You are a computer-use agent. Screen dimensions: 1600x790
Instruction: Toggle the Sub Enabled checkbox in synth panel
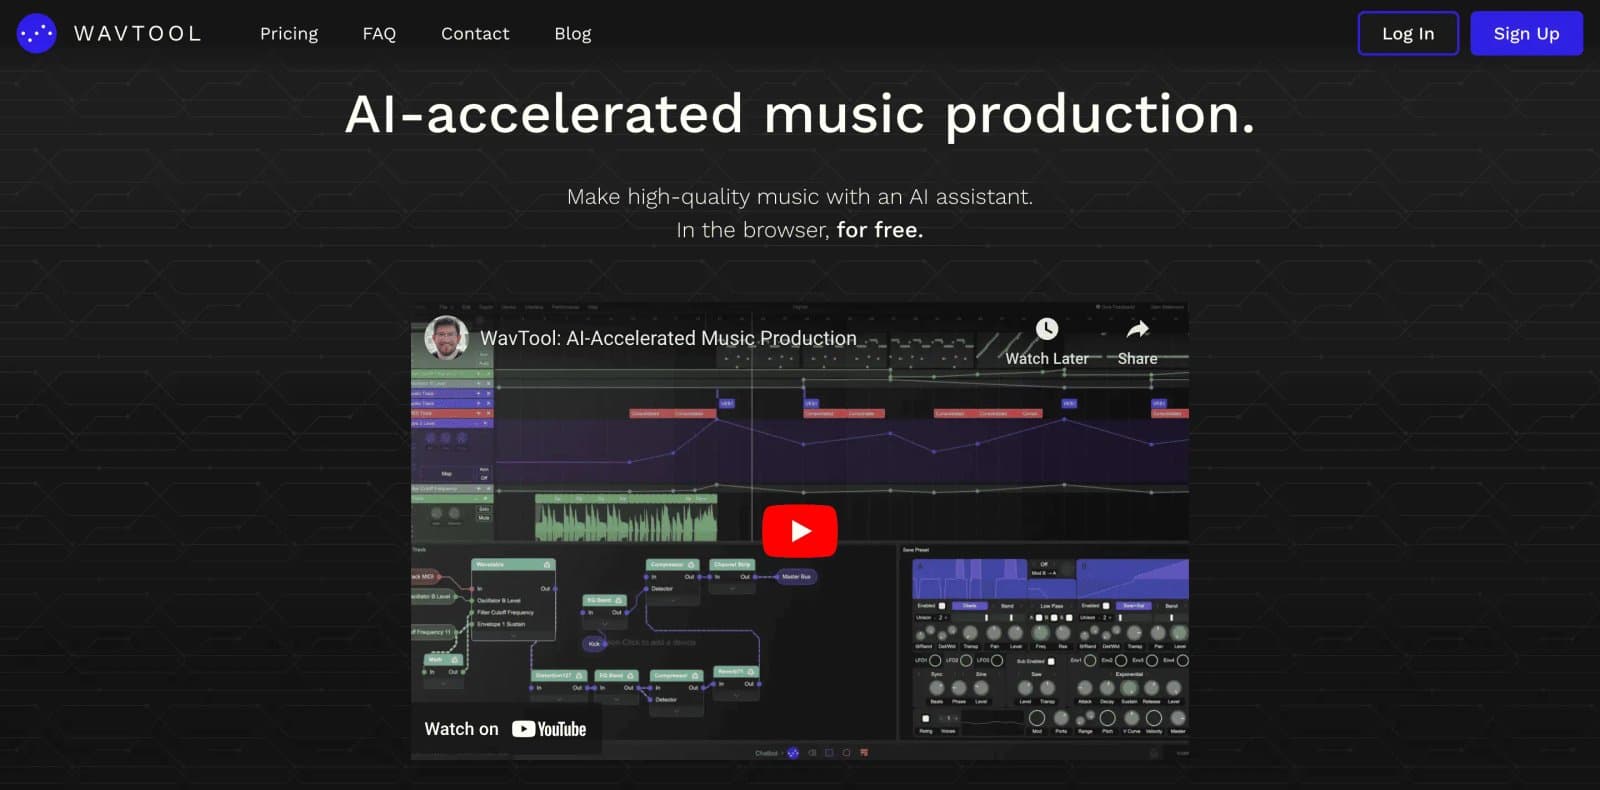(1051, 661)
